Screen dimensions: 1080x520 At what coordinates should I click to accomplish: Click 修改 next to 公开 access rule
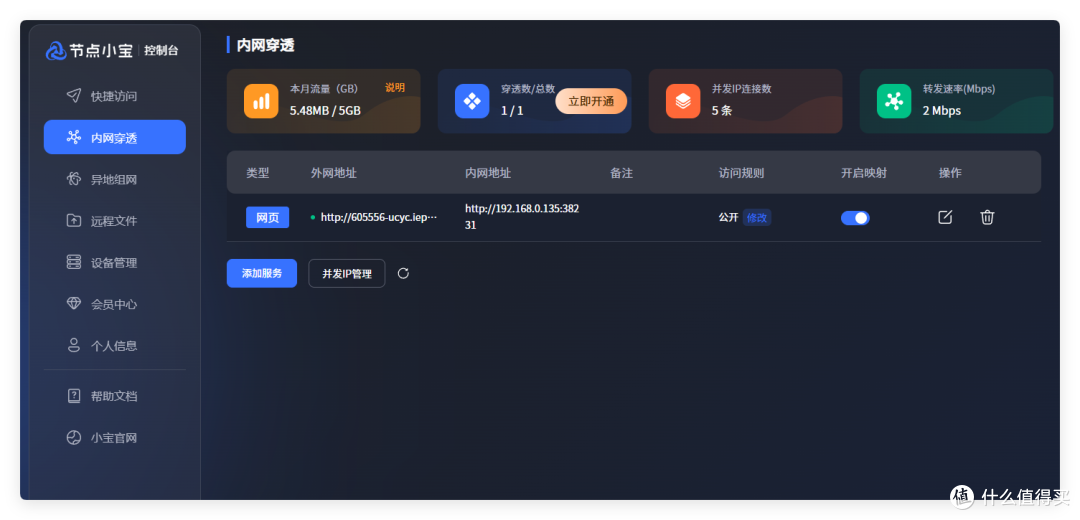756,218
